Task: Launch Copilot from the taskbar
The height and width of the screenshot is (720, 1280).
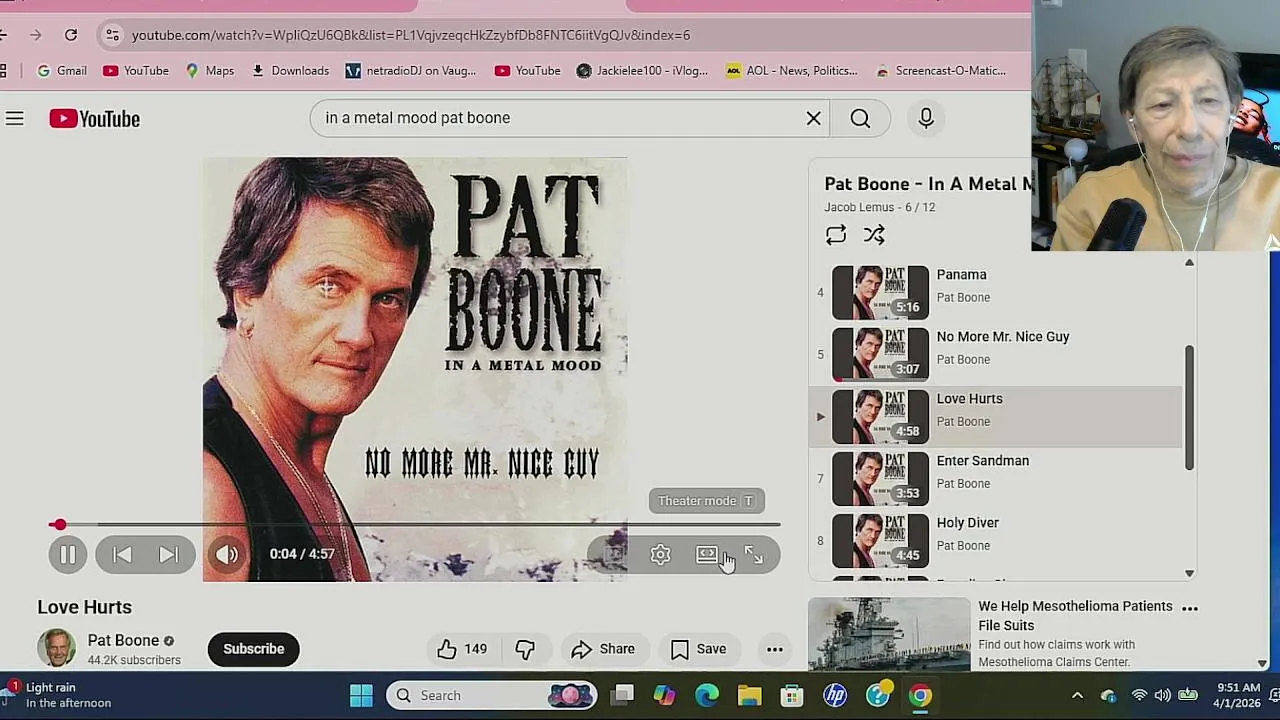Action: [x=665, y=695]
